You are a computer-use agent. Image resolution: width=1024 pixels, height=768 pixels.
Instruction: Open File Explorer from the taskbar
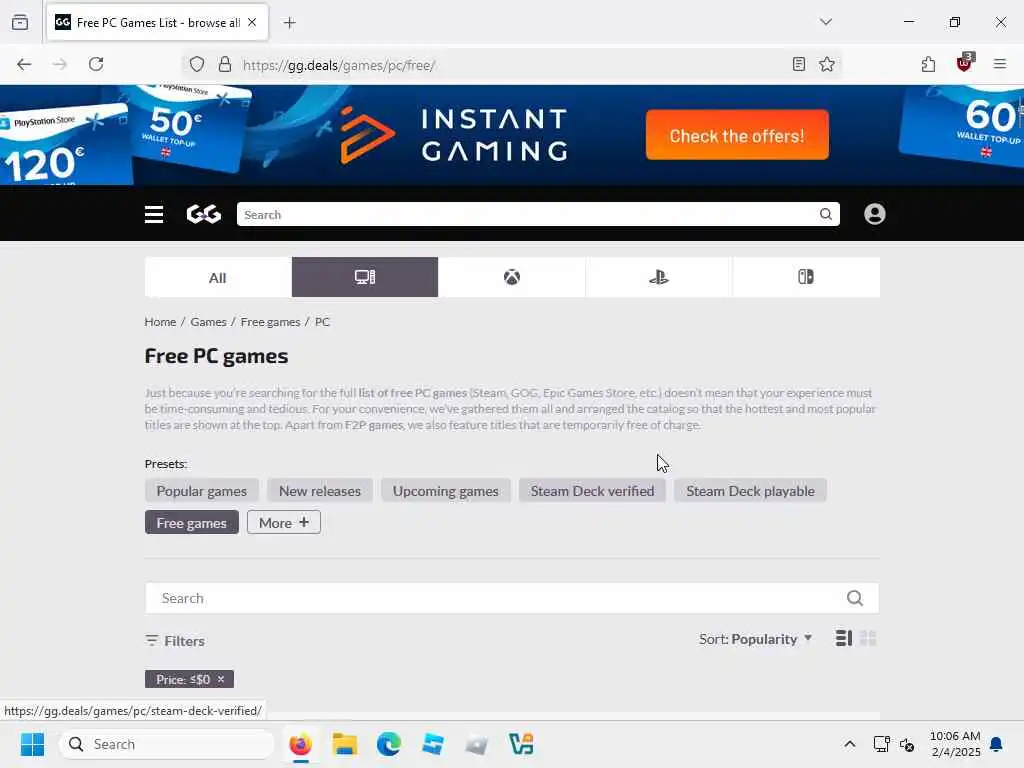pyautogui.click(x=345, y=744)
